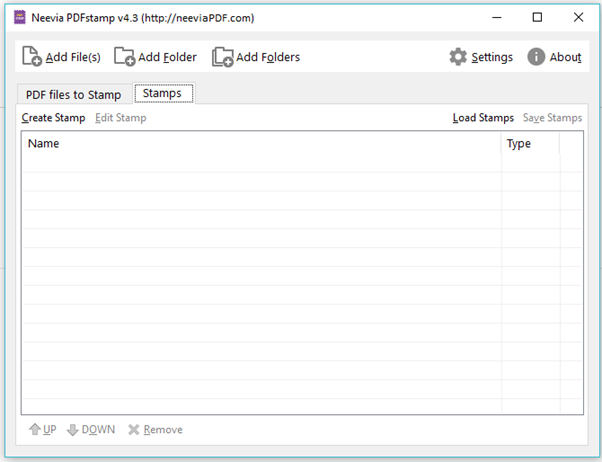Image resolution: width=602 pixels, height=462 pixels.
Task: Select the Add Folders multi-folder icon
Action: coord(222,57)
